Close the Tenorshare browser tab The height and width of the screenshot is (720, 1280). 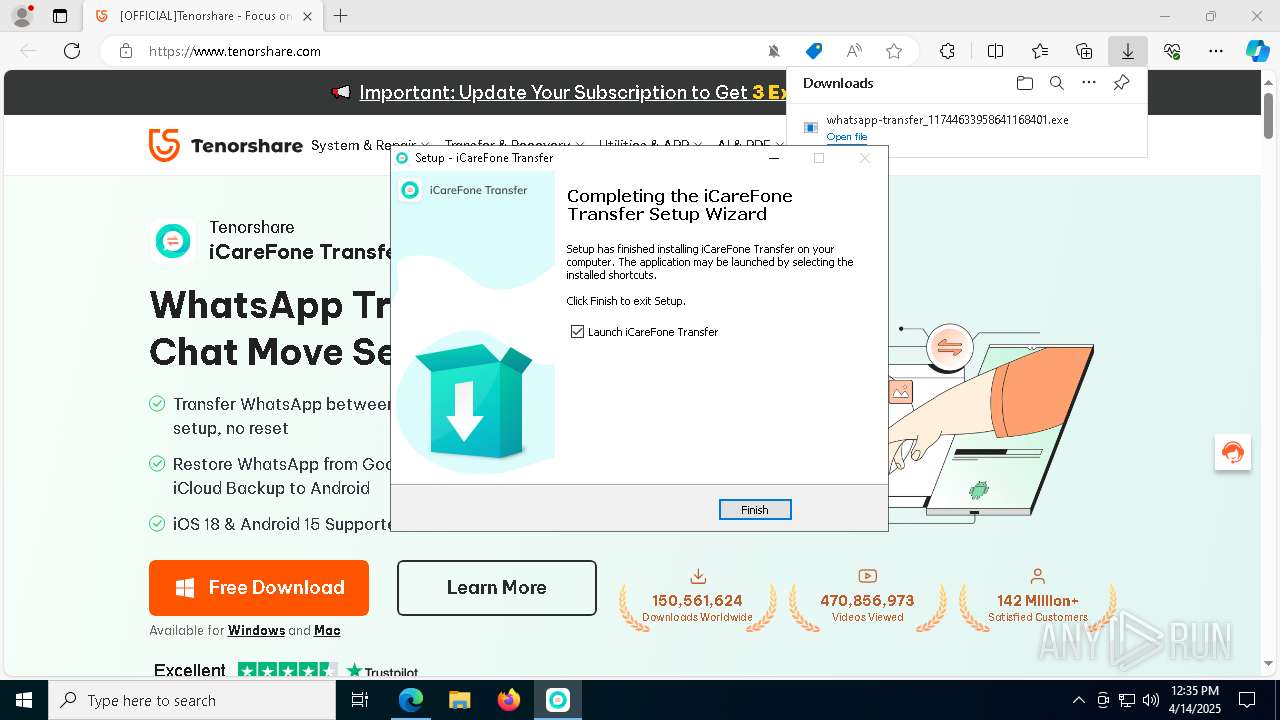[x=307, y=16]
